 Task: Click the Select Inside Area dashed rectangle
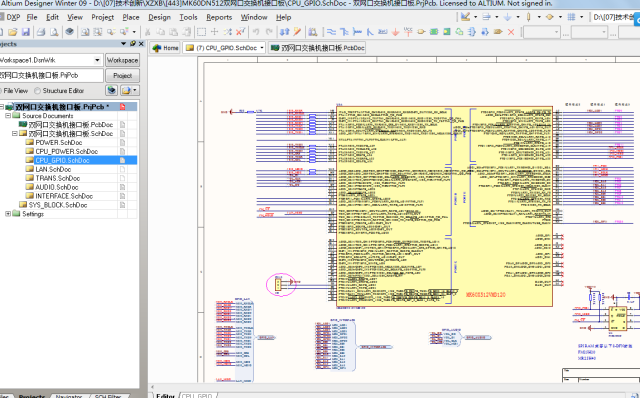[201, 32]
